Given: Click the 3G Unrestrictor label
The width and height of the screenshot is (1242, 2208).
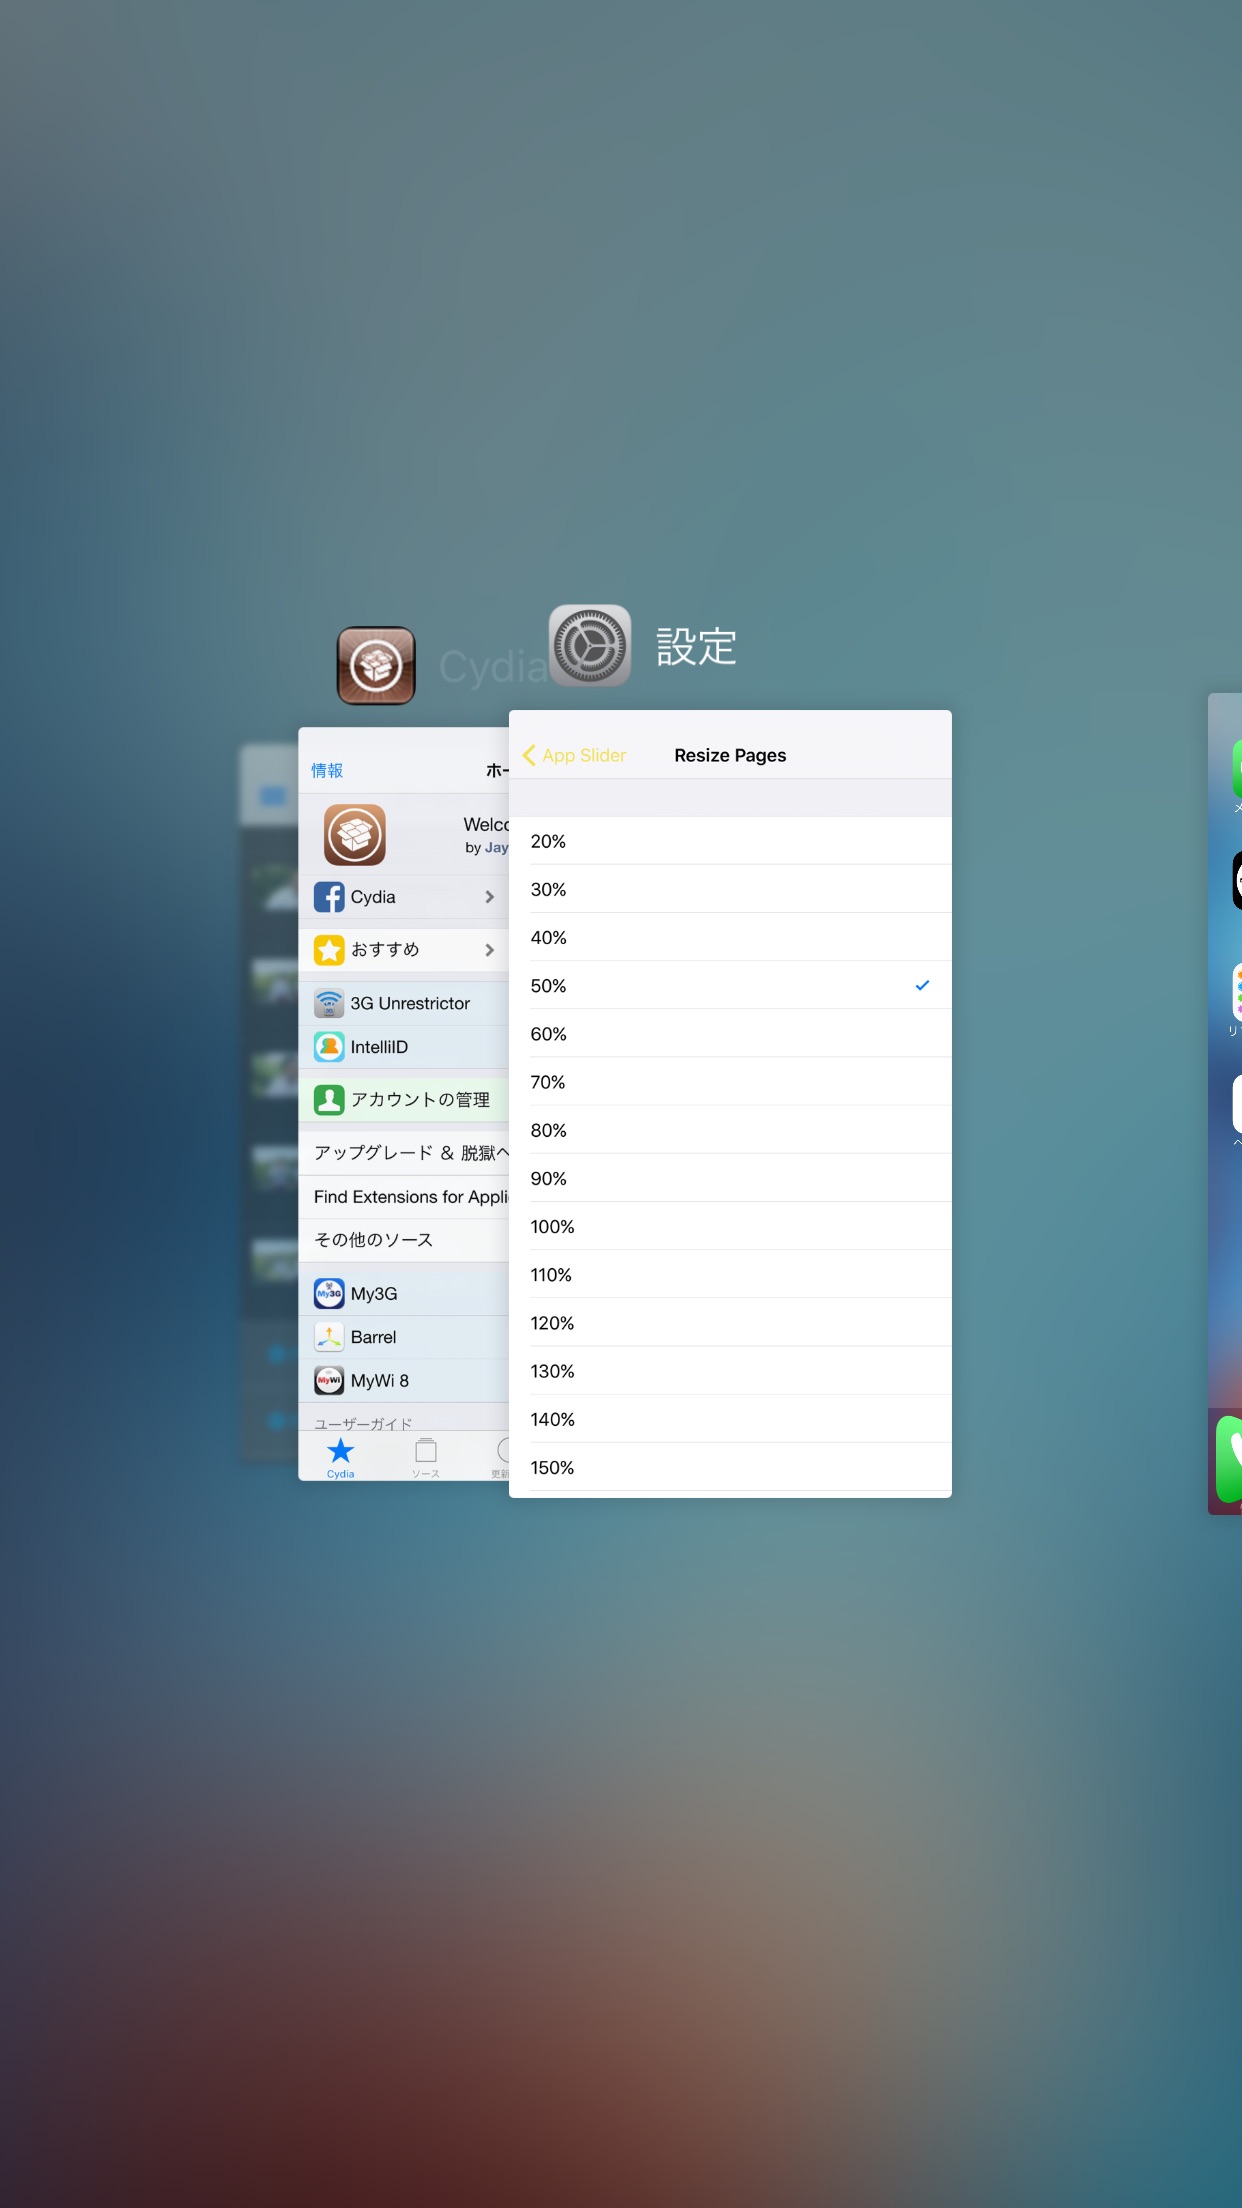Looking at the screenshot, I should 410,1003.
